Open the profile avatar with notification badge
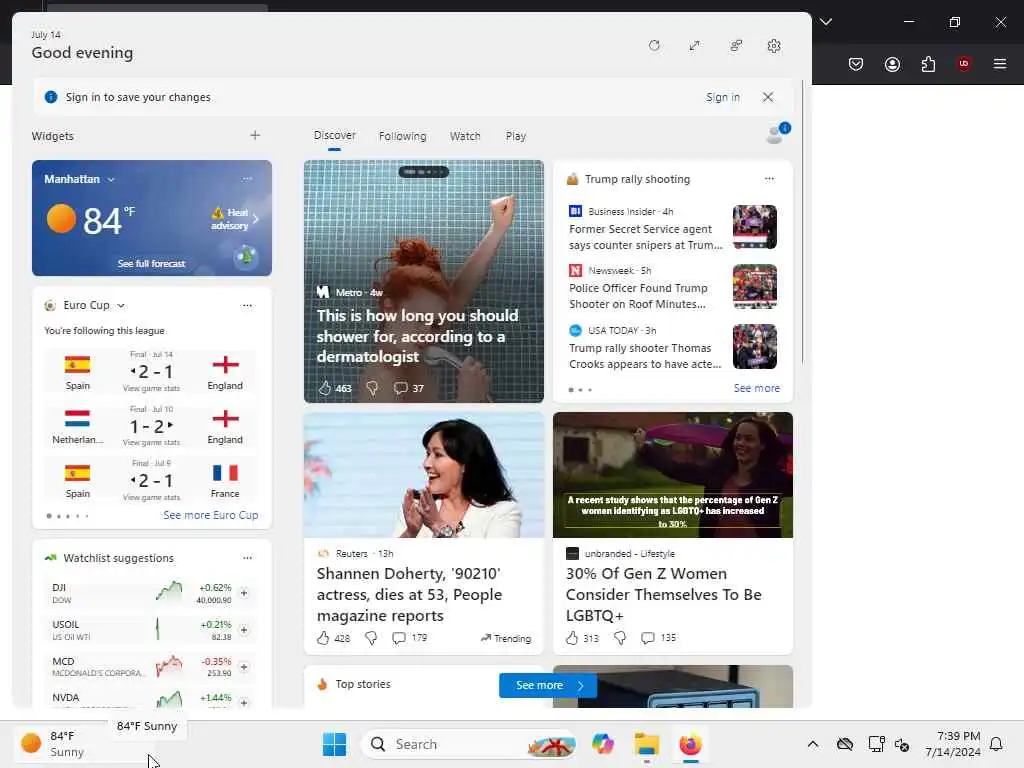The height and width of the screenshot is (768, 1024). point(777,133)
